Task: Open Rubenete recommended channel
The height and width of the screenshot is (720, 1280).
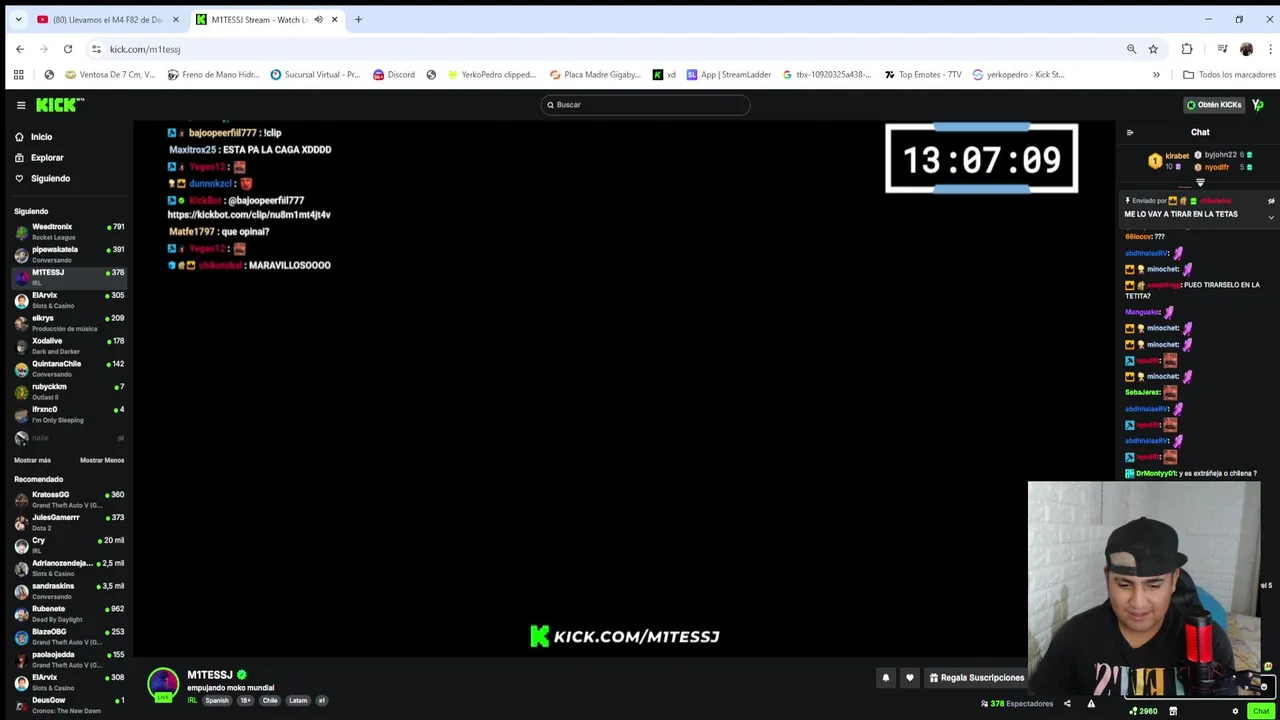Action: (x=69, y=614)
